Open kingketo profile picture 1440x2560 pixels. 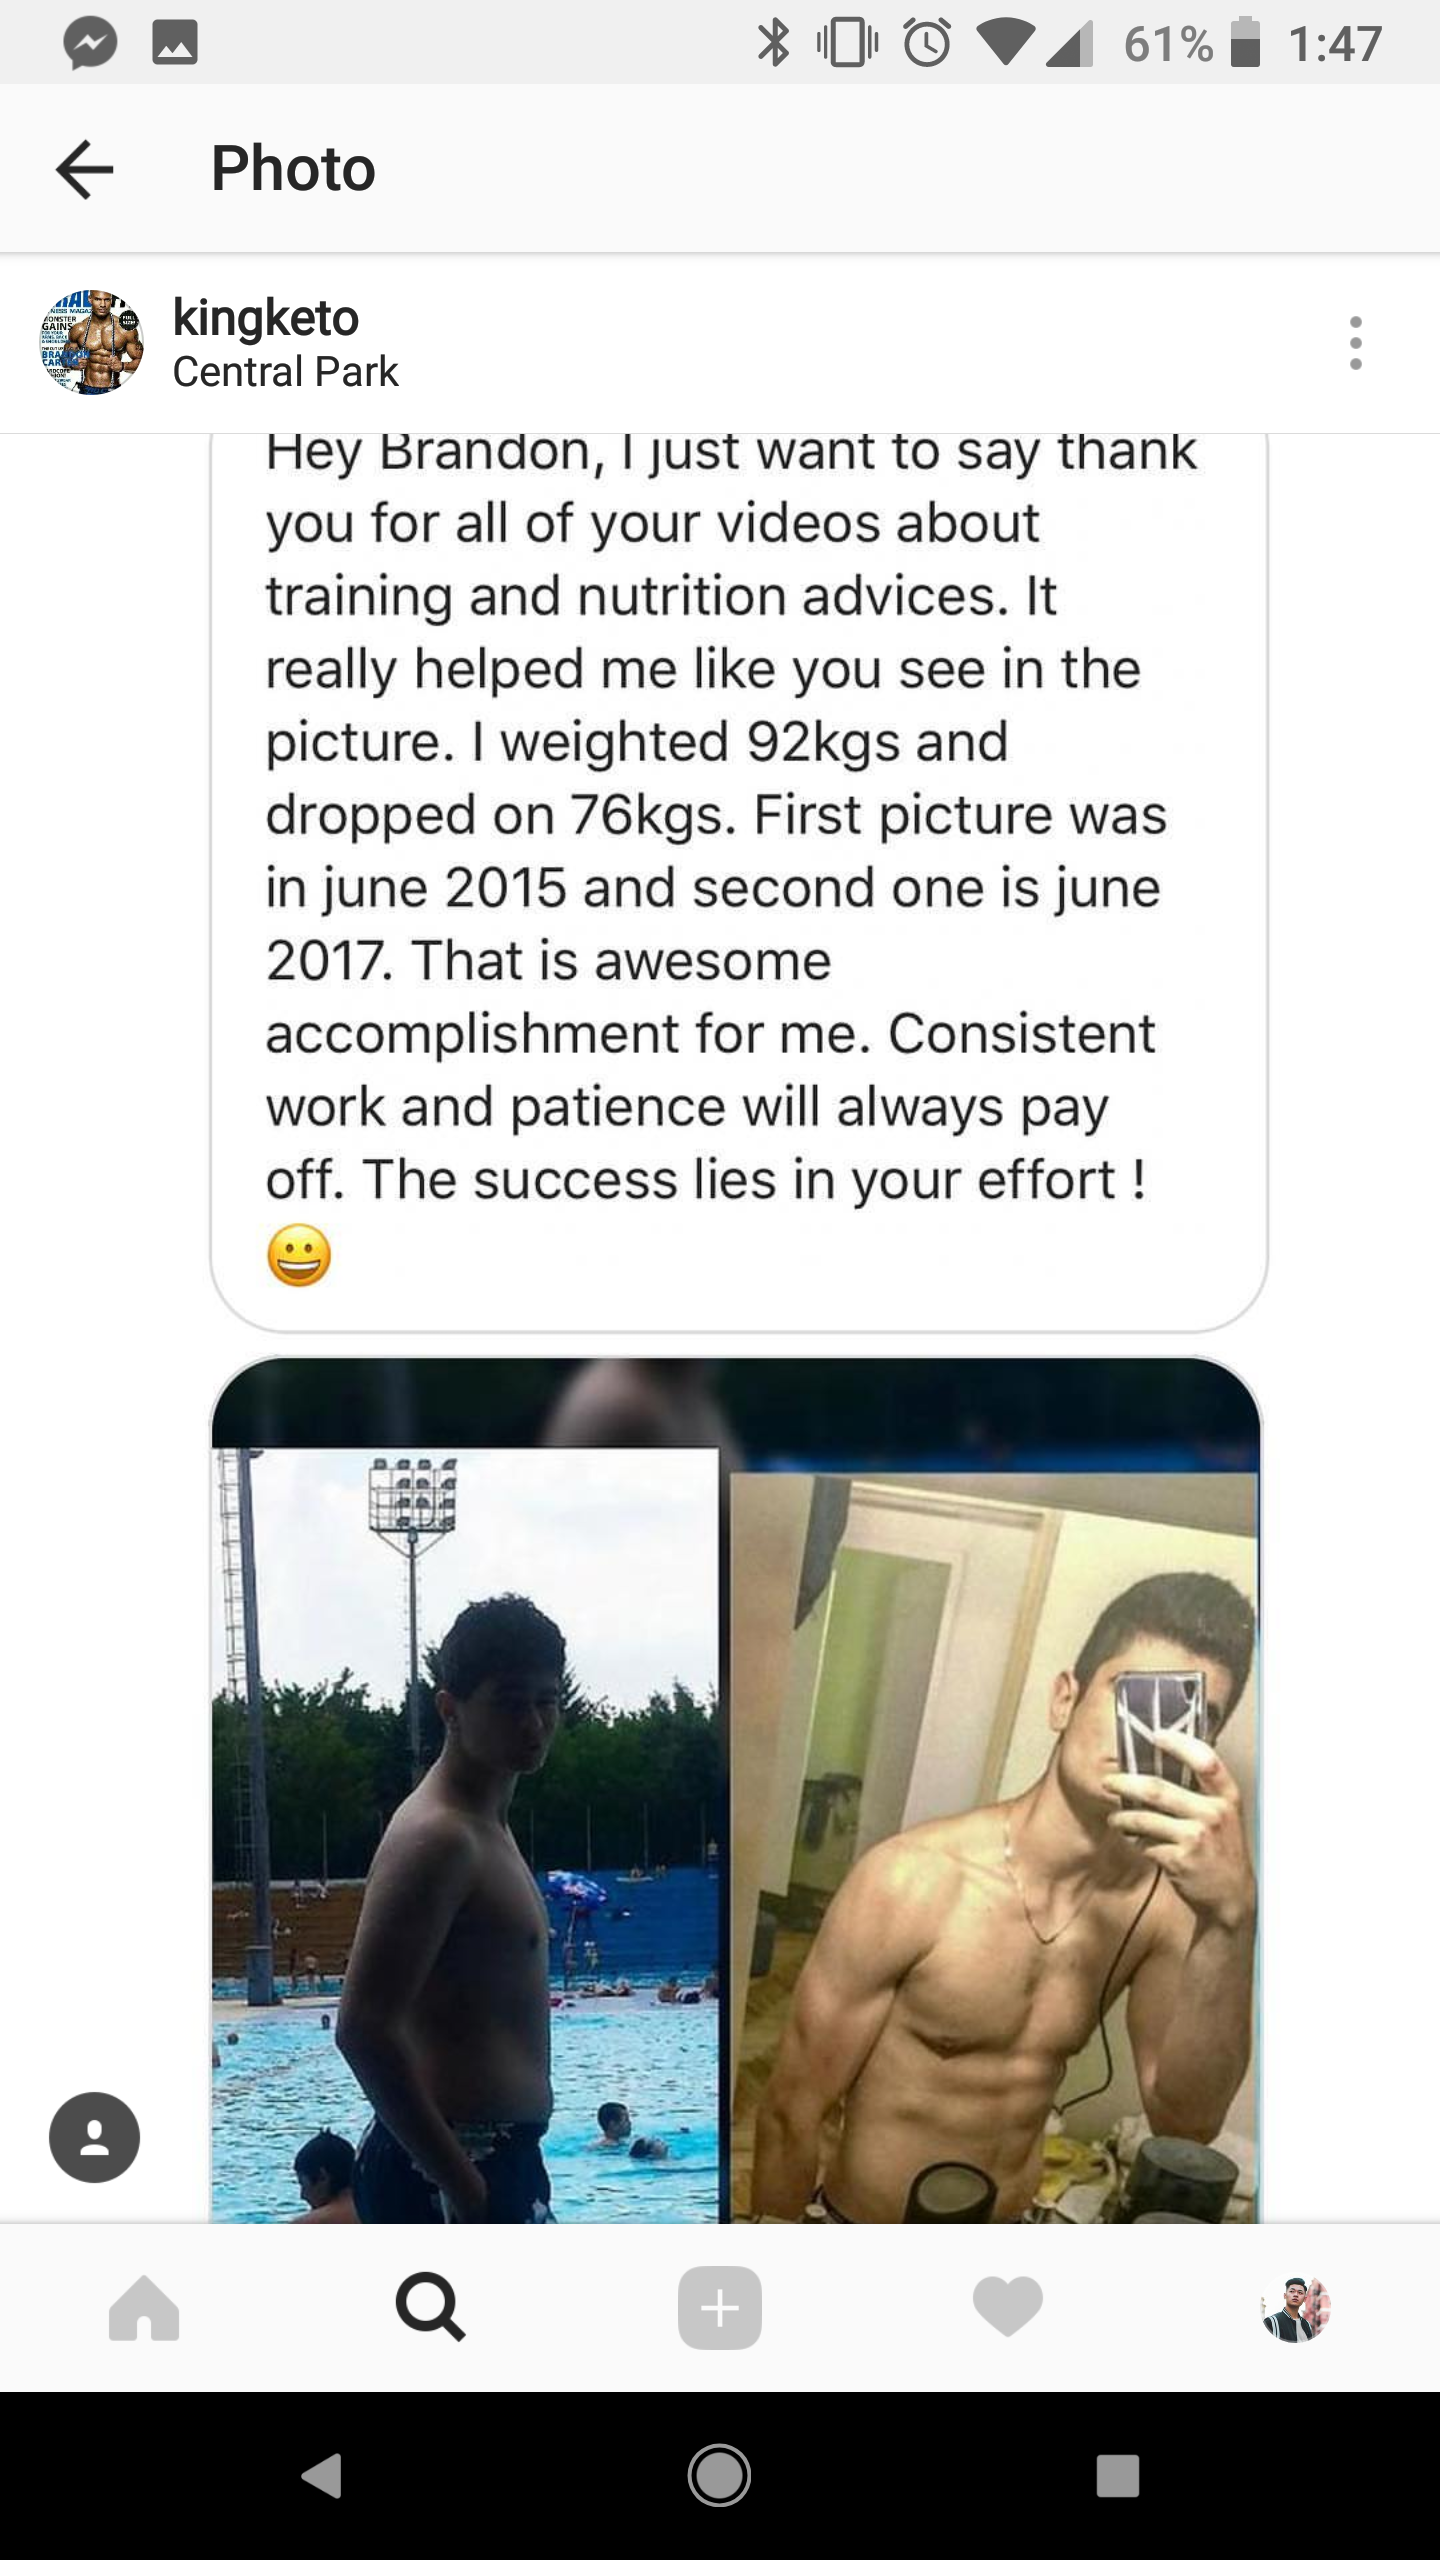click(x=92, y=343)
